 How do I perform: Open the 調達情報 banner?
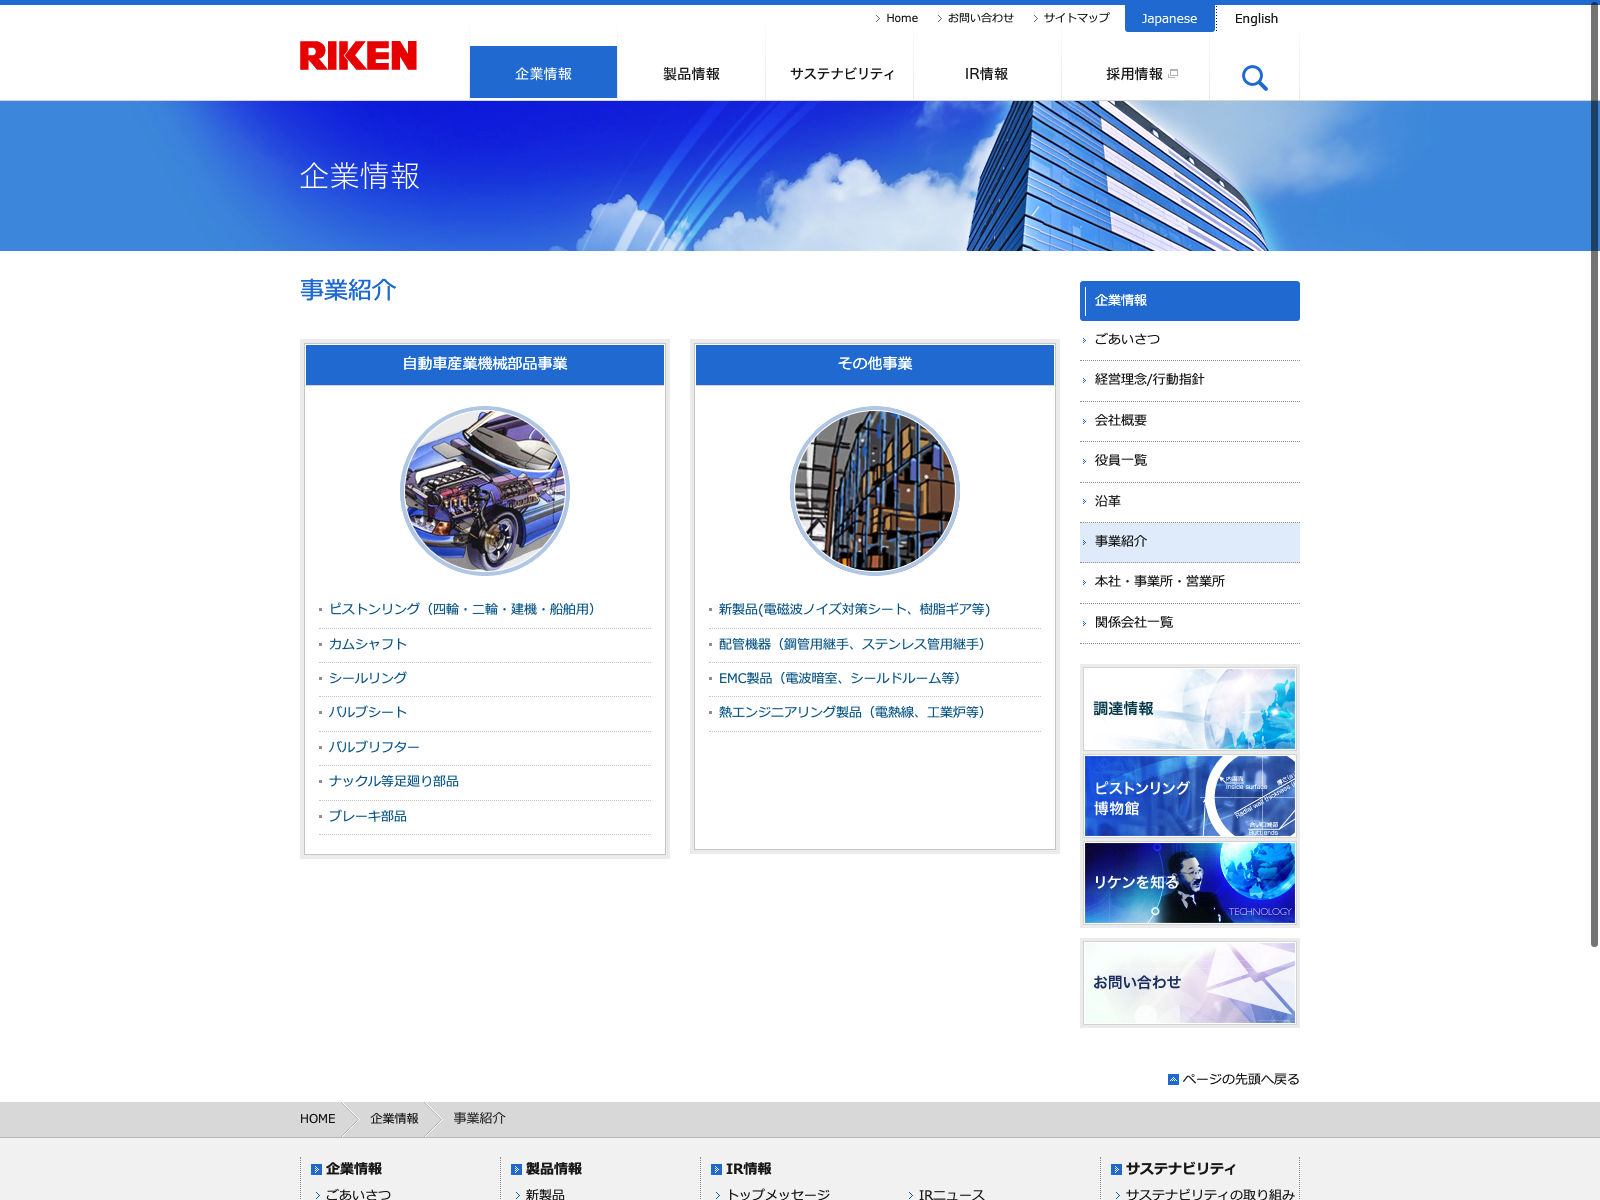coord(1189,709)
